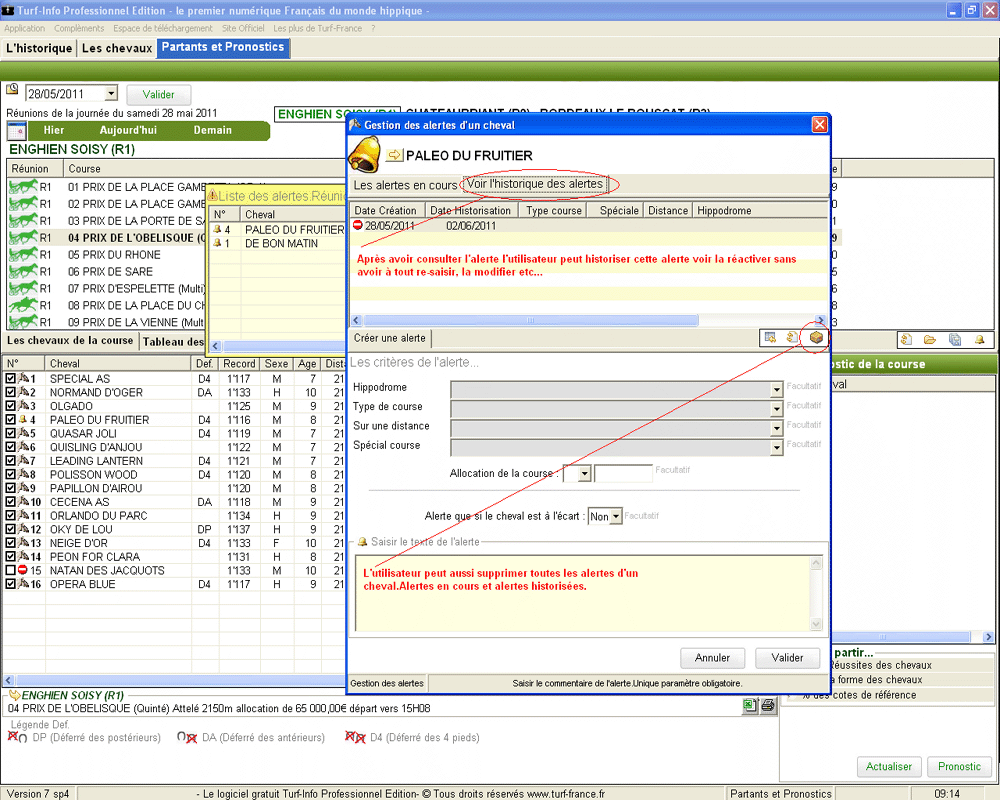The height and width of the screenshot is (800, 1000).
Task: Click the printer icon beside race details
Action: tap(768, 705)
